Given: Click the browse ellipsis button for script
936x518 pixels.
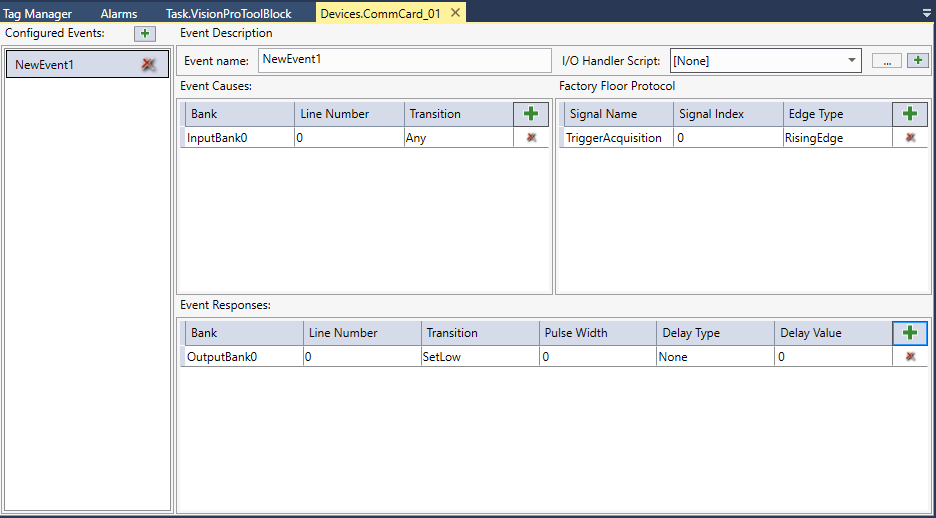Looking at the screenshot, I should coord(886,61).
